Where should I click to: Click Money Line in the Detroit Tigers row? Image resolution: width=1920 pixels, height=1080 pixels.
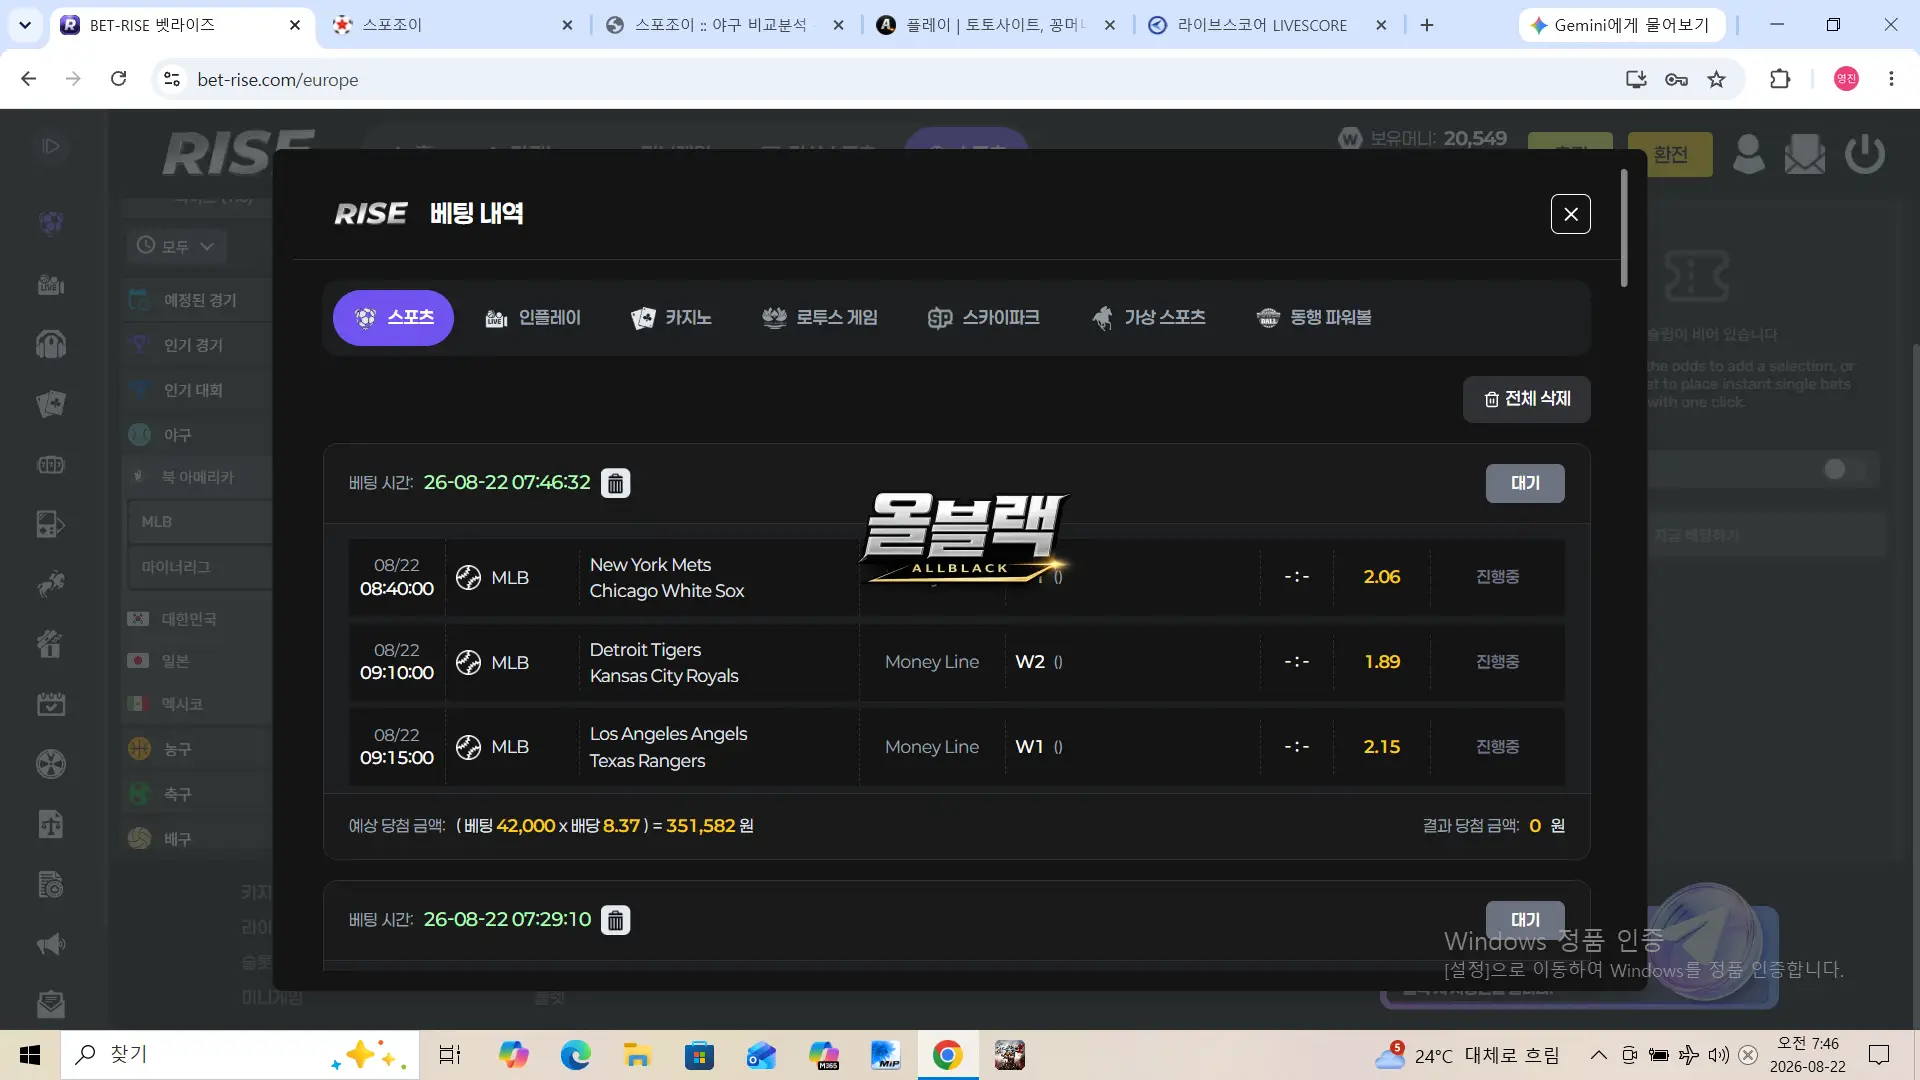click(932, 662)
